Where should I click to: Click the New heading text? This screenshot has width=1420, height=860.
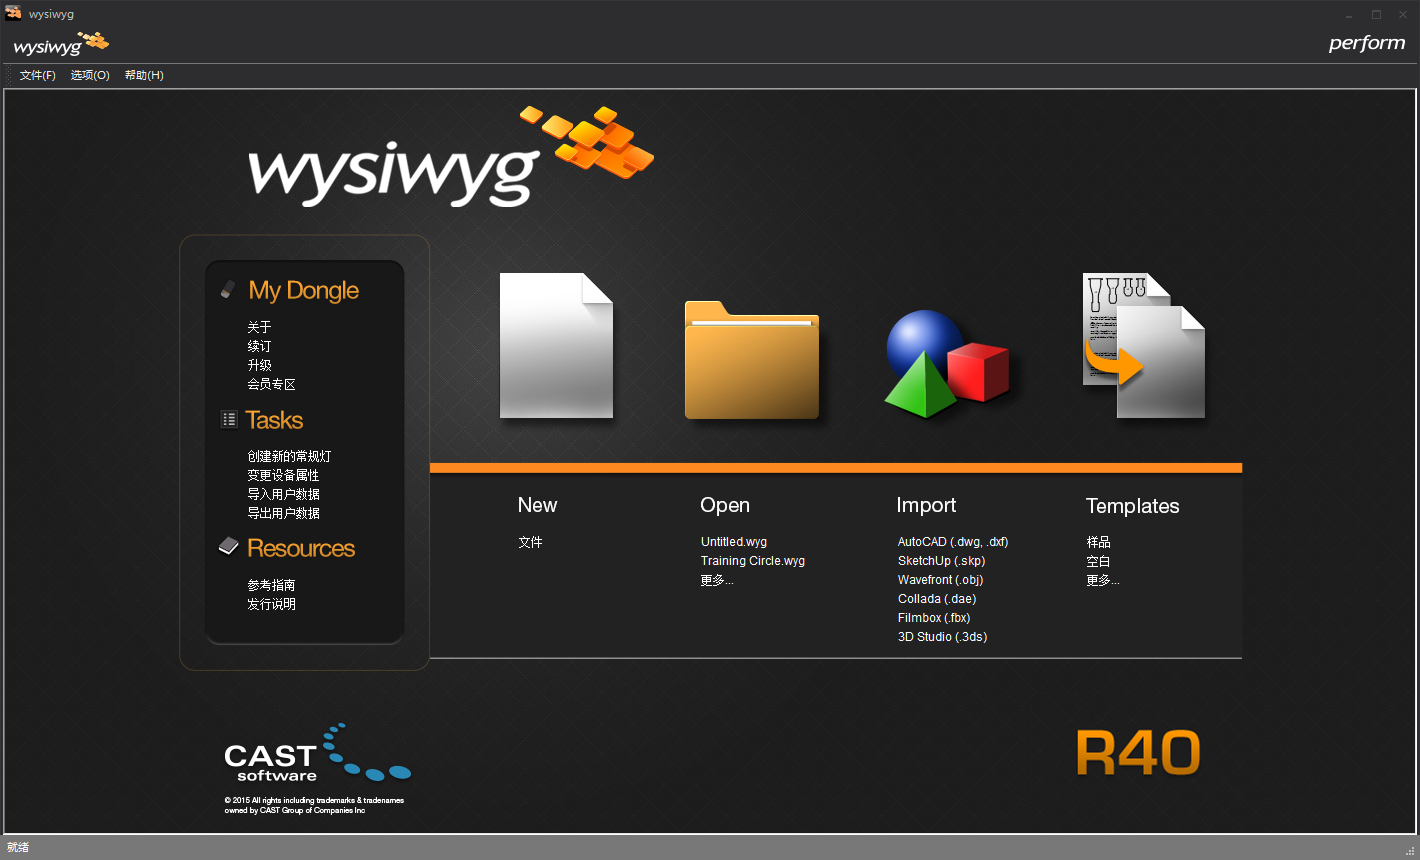point(538,505)
